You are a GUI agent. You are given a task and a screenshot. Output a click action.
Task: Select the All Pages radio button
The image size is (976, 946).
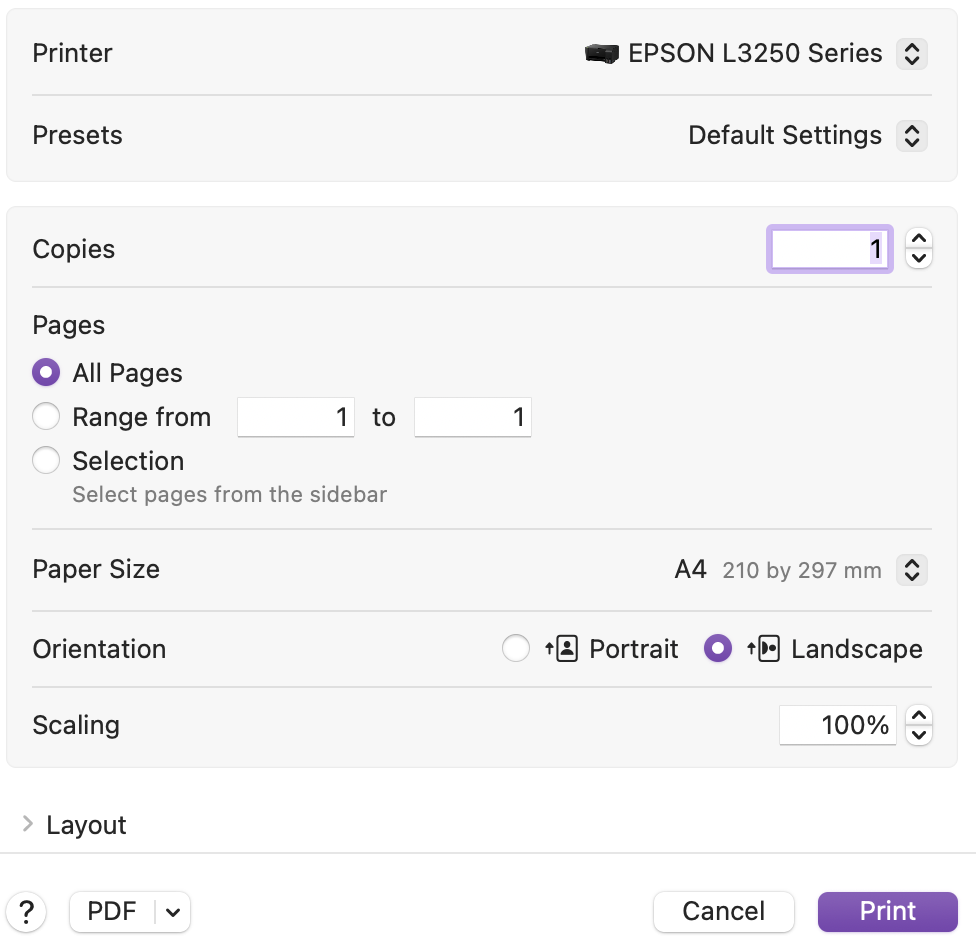[46, 373]
